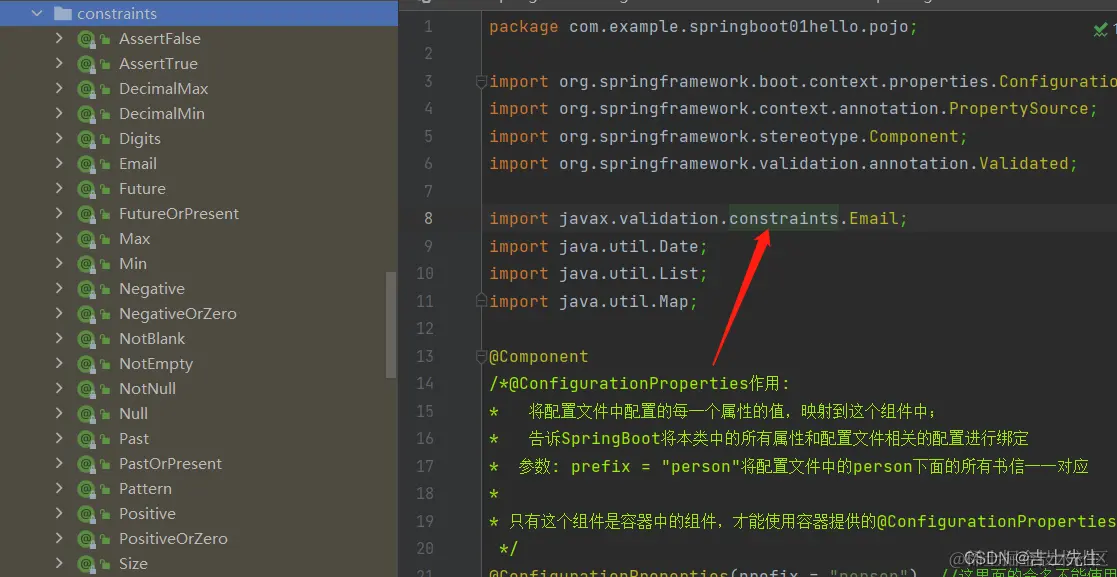Click the Digits annotation icon
This screenshot has width=1117, height=577.
point(86,139)
